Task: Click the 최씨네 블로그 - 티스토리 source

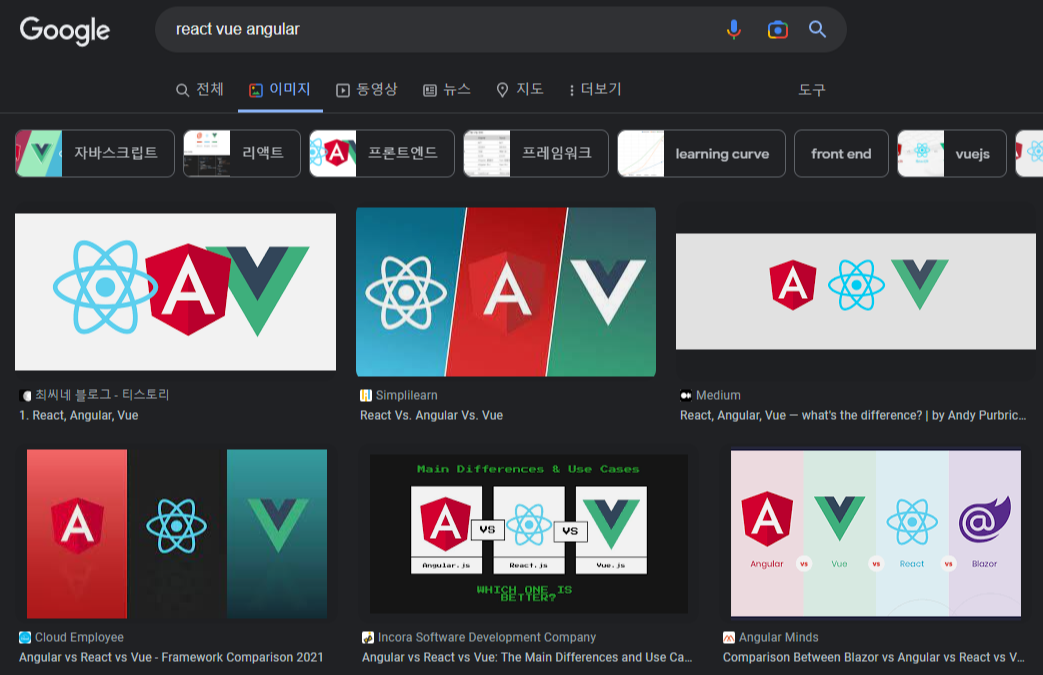Action: pos(102,395)
